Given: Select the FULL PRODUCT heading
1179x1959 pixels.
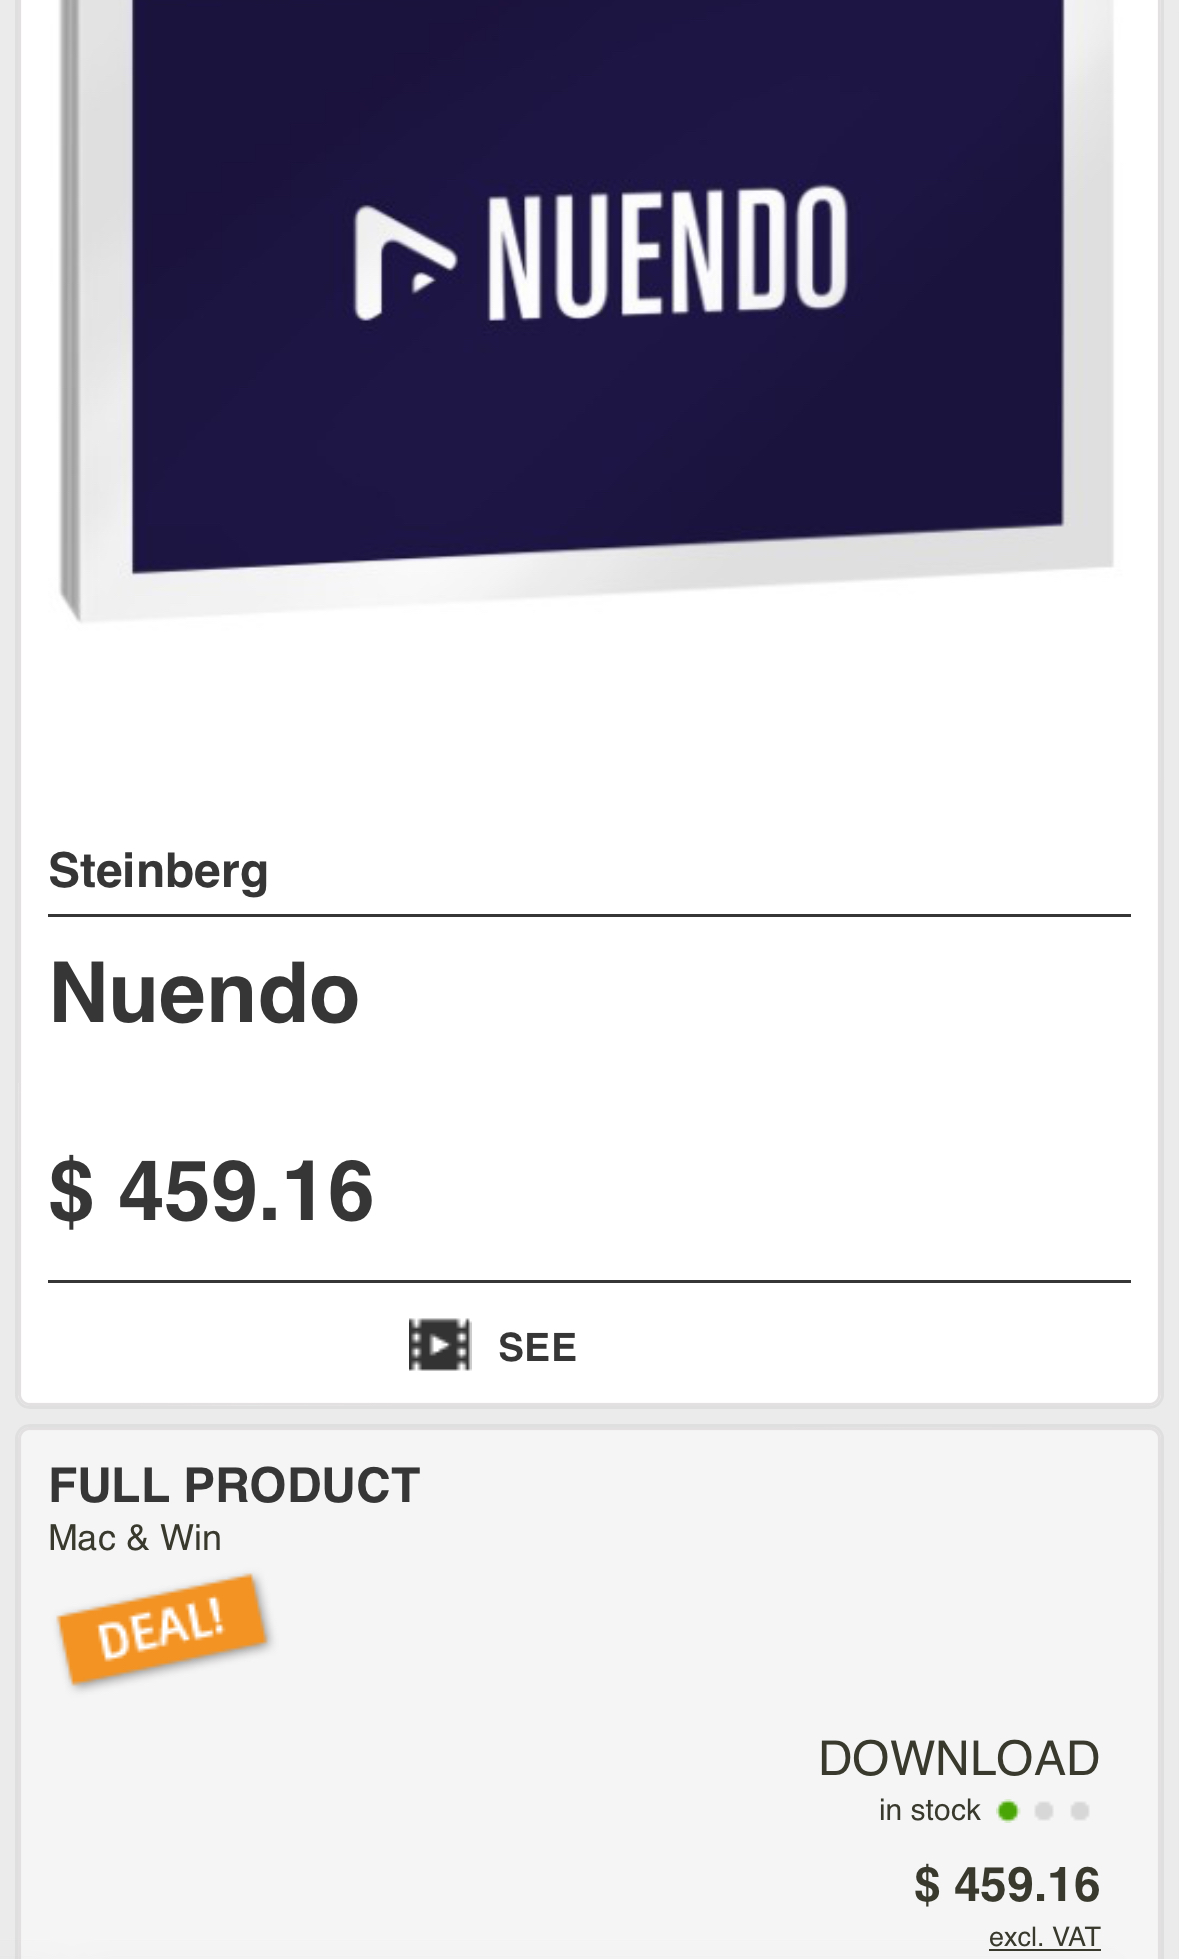Looking at the screenshot, I should pos(234,1485).
